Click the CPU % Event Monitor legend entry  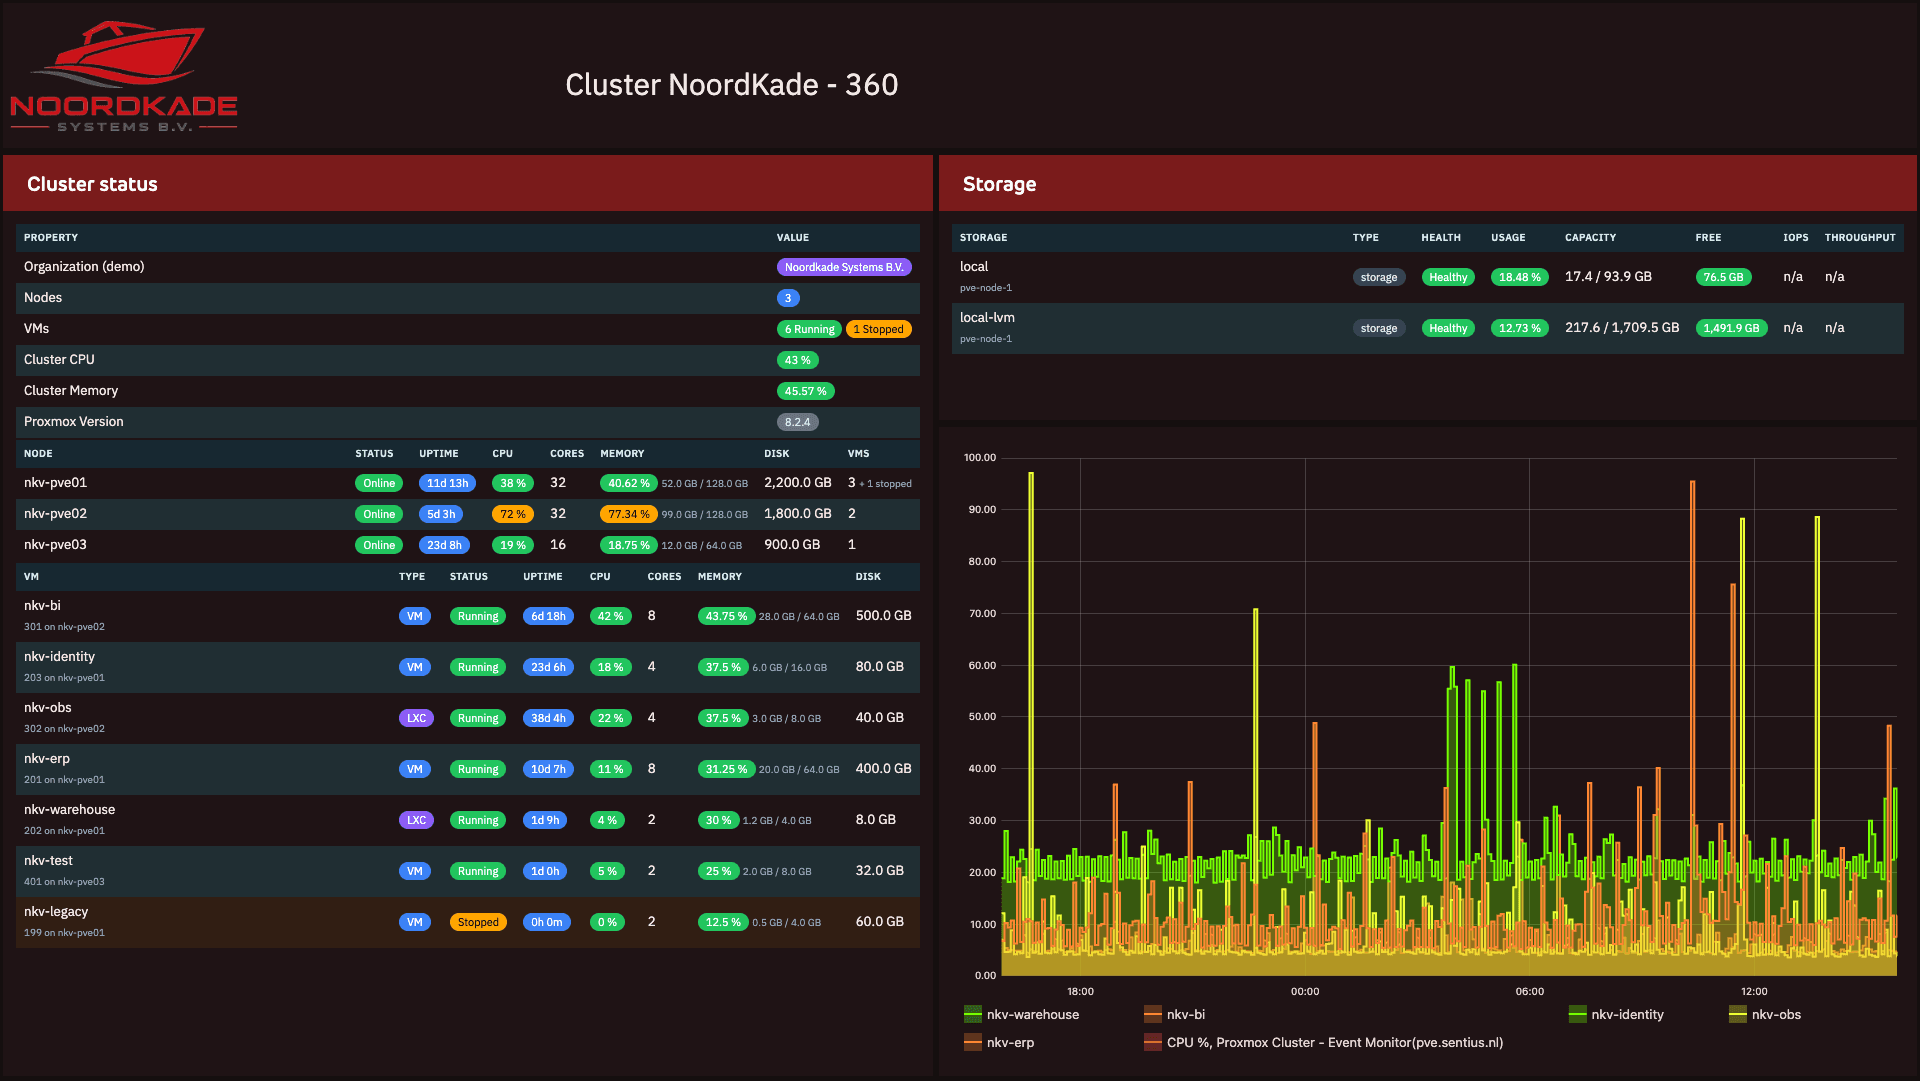[1334, 1042]
